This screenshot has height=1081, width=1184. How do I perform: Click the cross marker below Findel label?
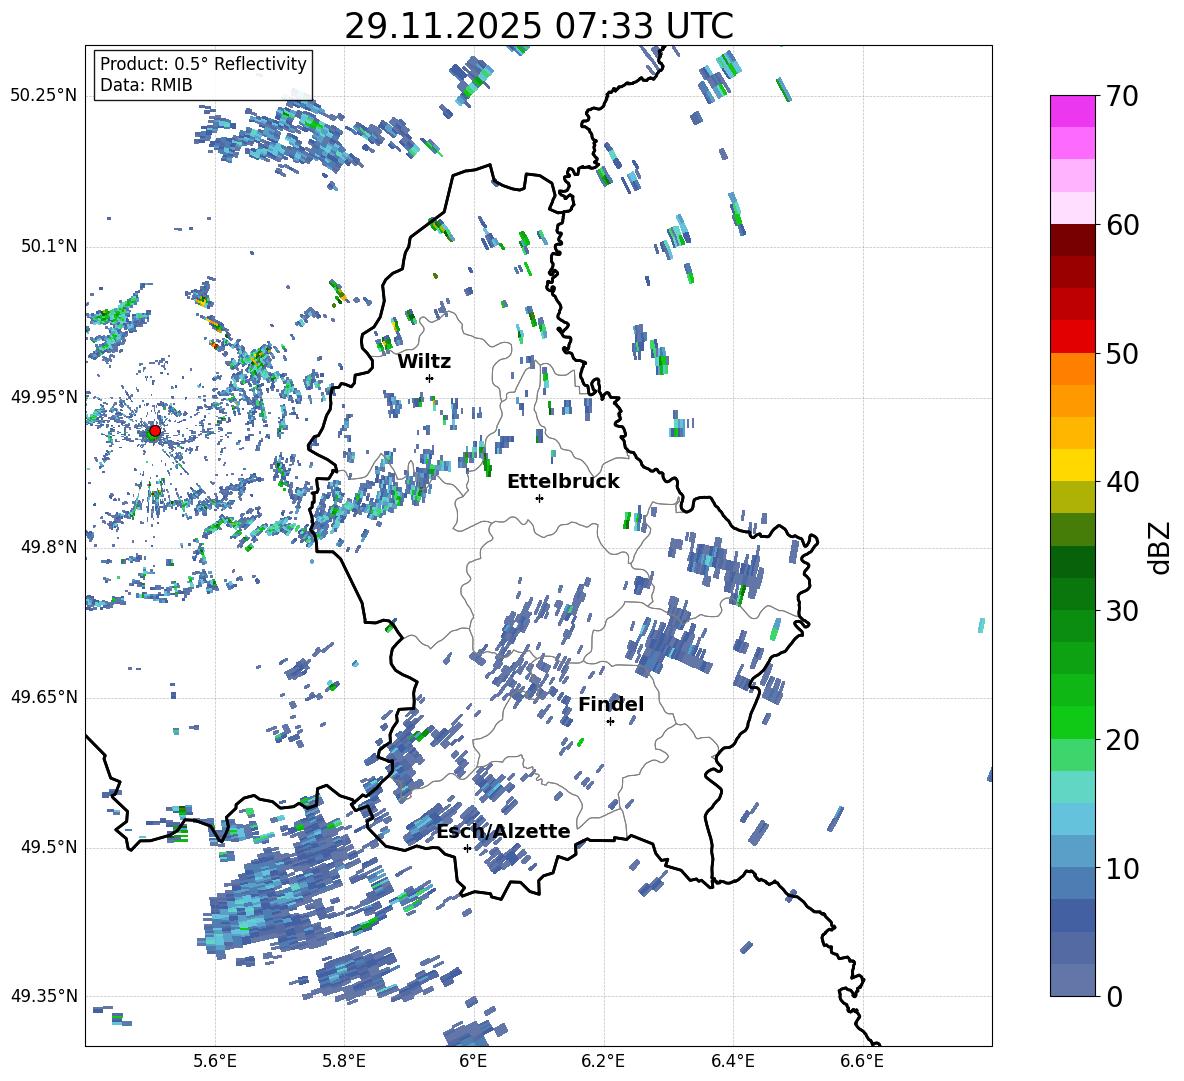click(x=610, y=721)
